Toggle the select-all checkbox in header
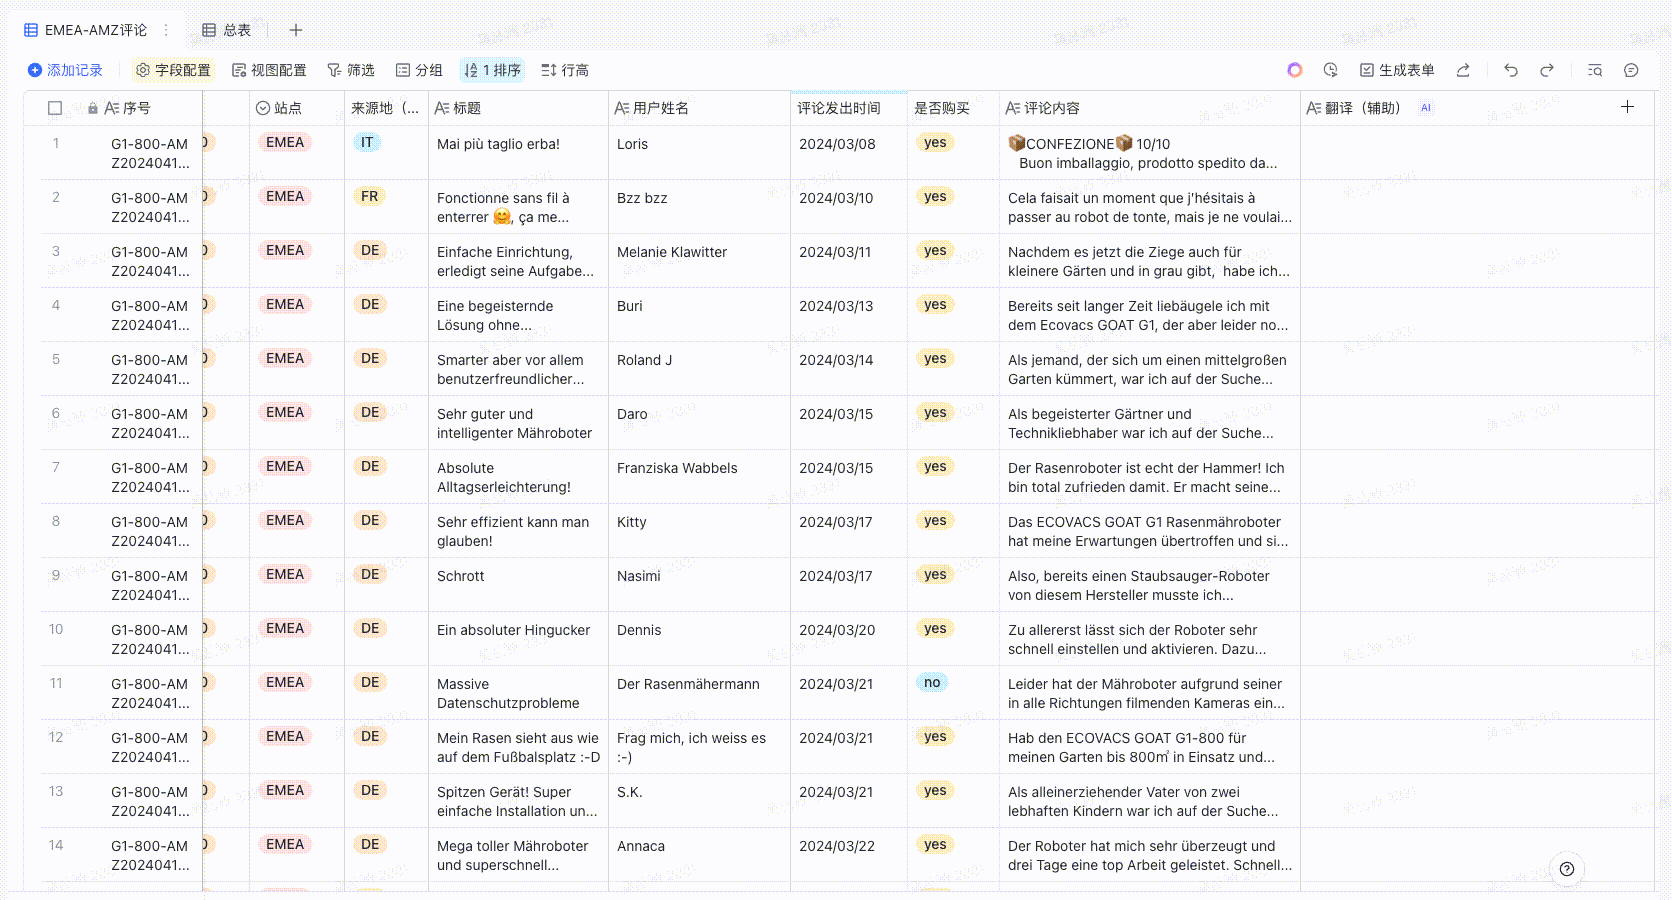Image resolution: width=1672 pixels, height=900 pixels. tap(55, 108)
